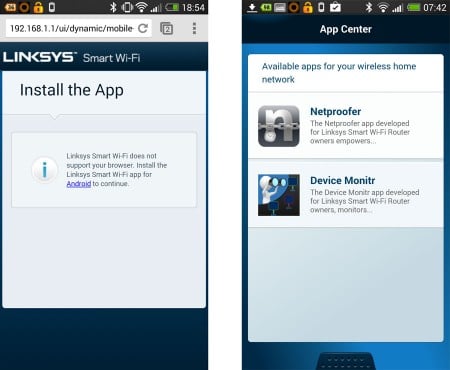Click the 192.168.1.1 address bar
450x370 pixels.
pyautogui.click(x=79, y=28)
